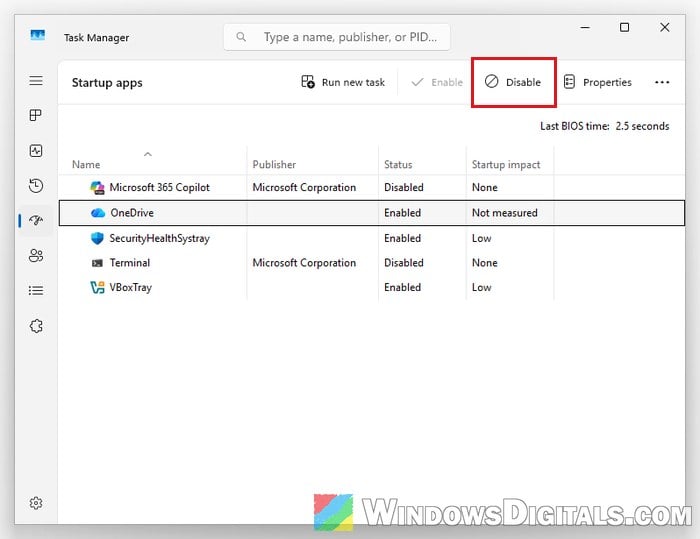Click the Terminal app icon
700x539 pixels.
[97, 263]
